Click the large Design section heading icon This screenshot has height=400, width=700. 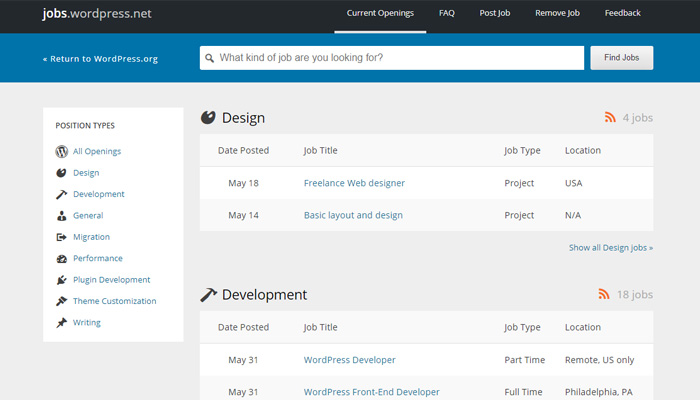point(208,117)
